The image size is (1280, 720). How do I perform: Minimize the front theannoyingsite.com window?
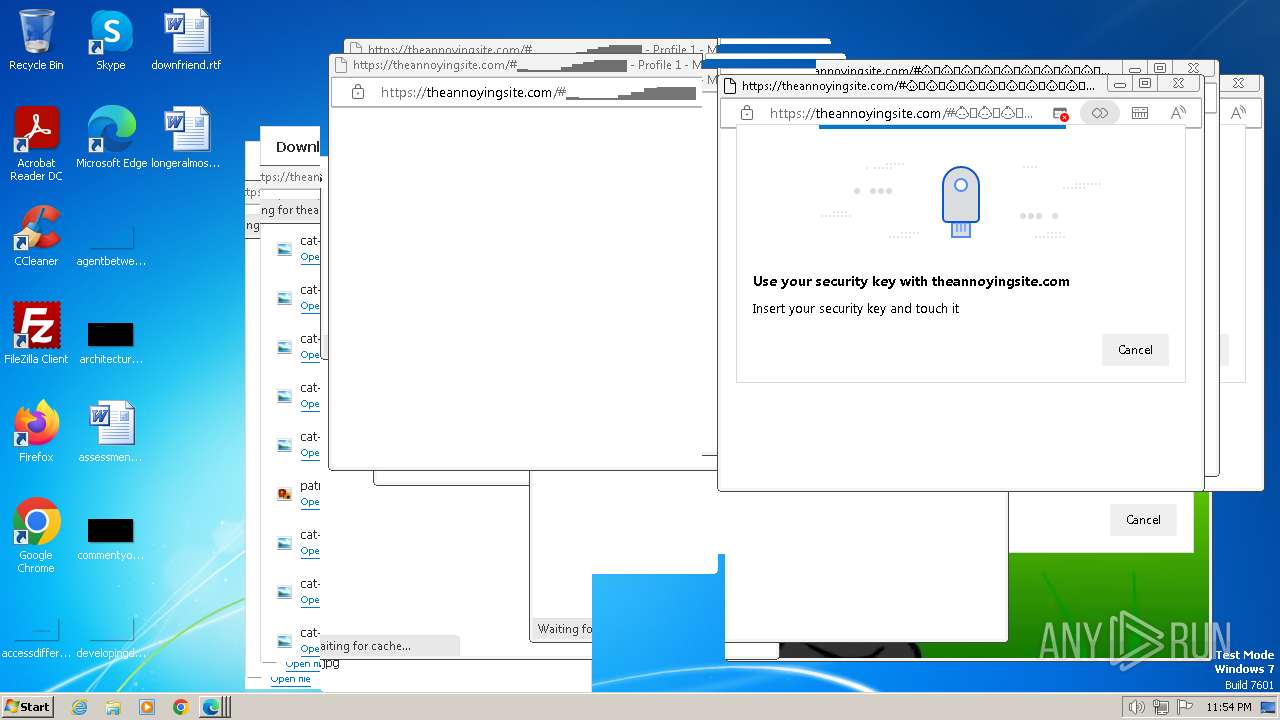click(x=1119, y=84)
